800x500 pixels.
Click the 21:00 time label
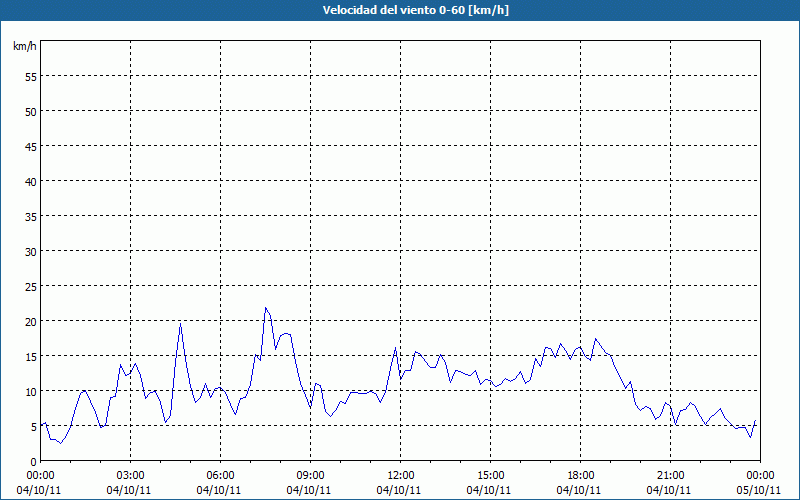(x=670, y=476)
